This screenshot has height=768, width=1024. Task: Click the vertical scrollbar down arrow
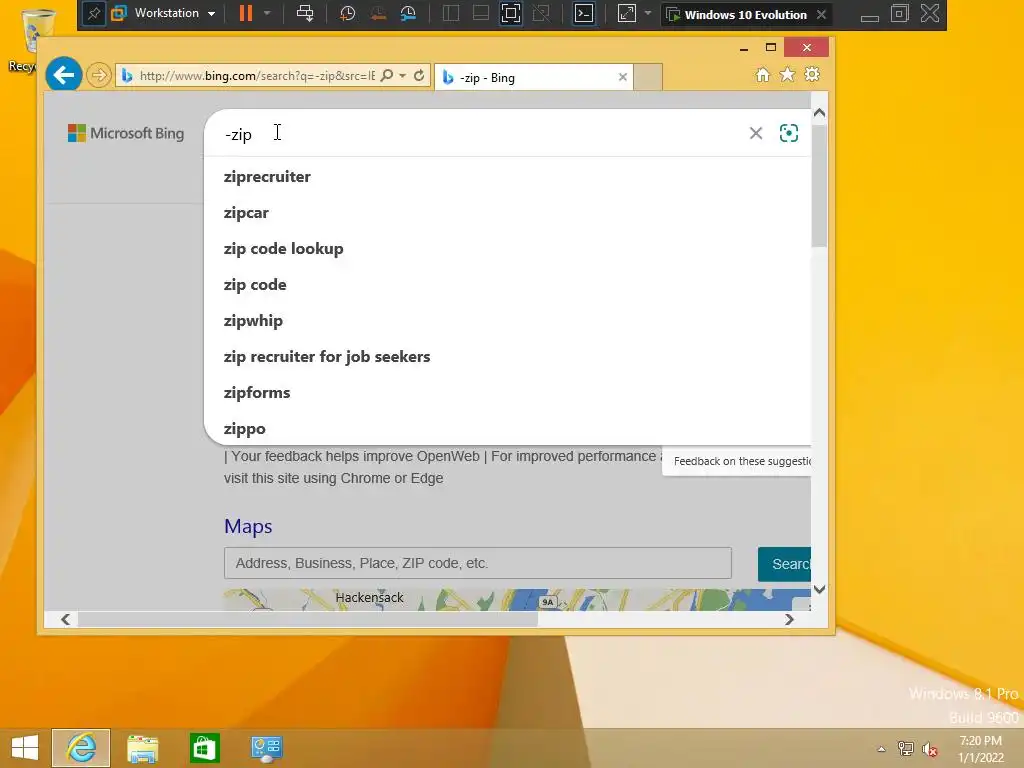820,589
